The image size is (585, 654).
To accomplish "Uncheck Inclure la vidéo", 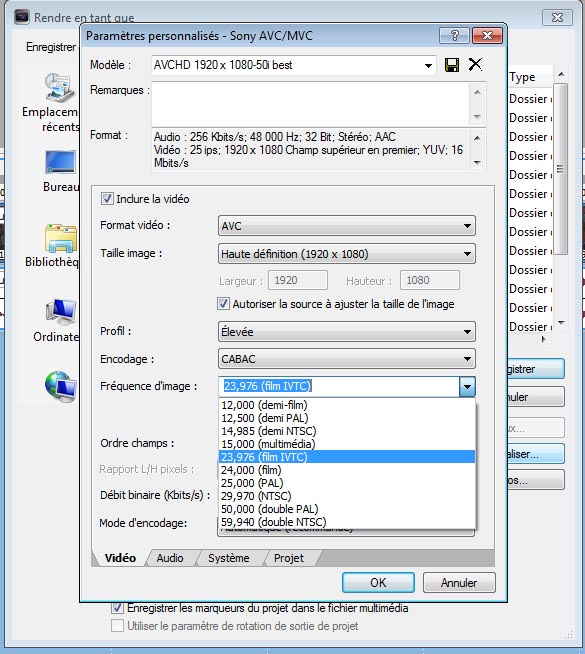I will coord(107,199).
